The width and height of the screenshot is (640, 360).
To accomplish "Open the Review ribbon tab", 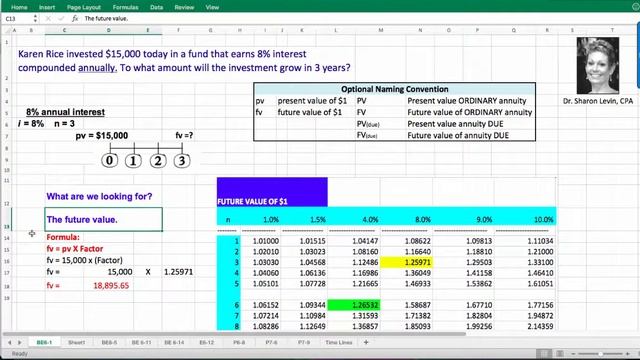I will [x=184, y=7].
